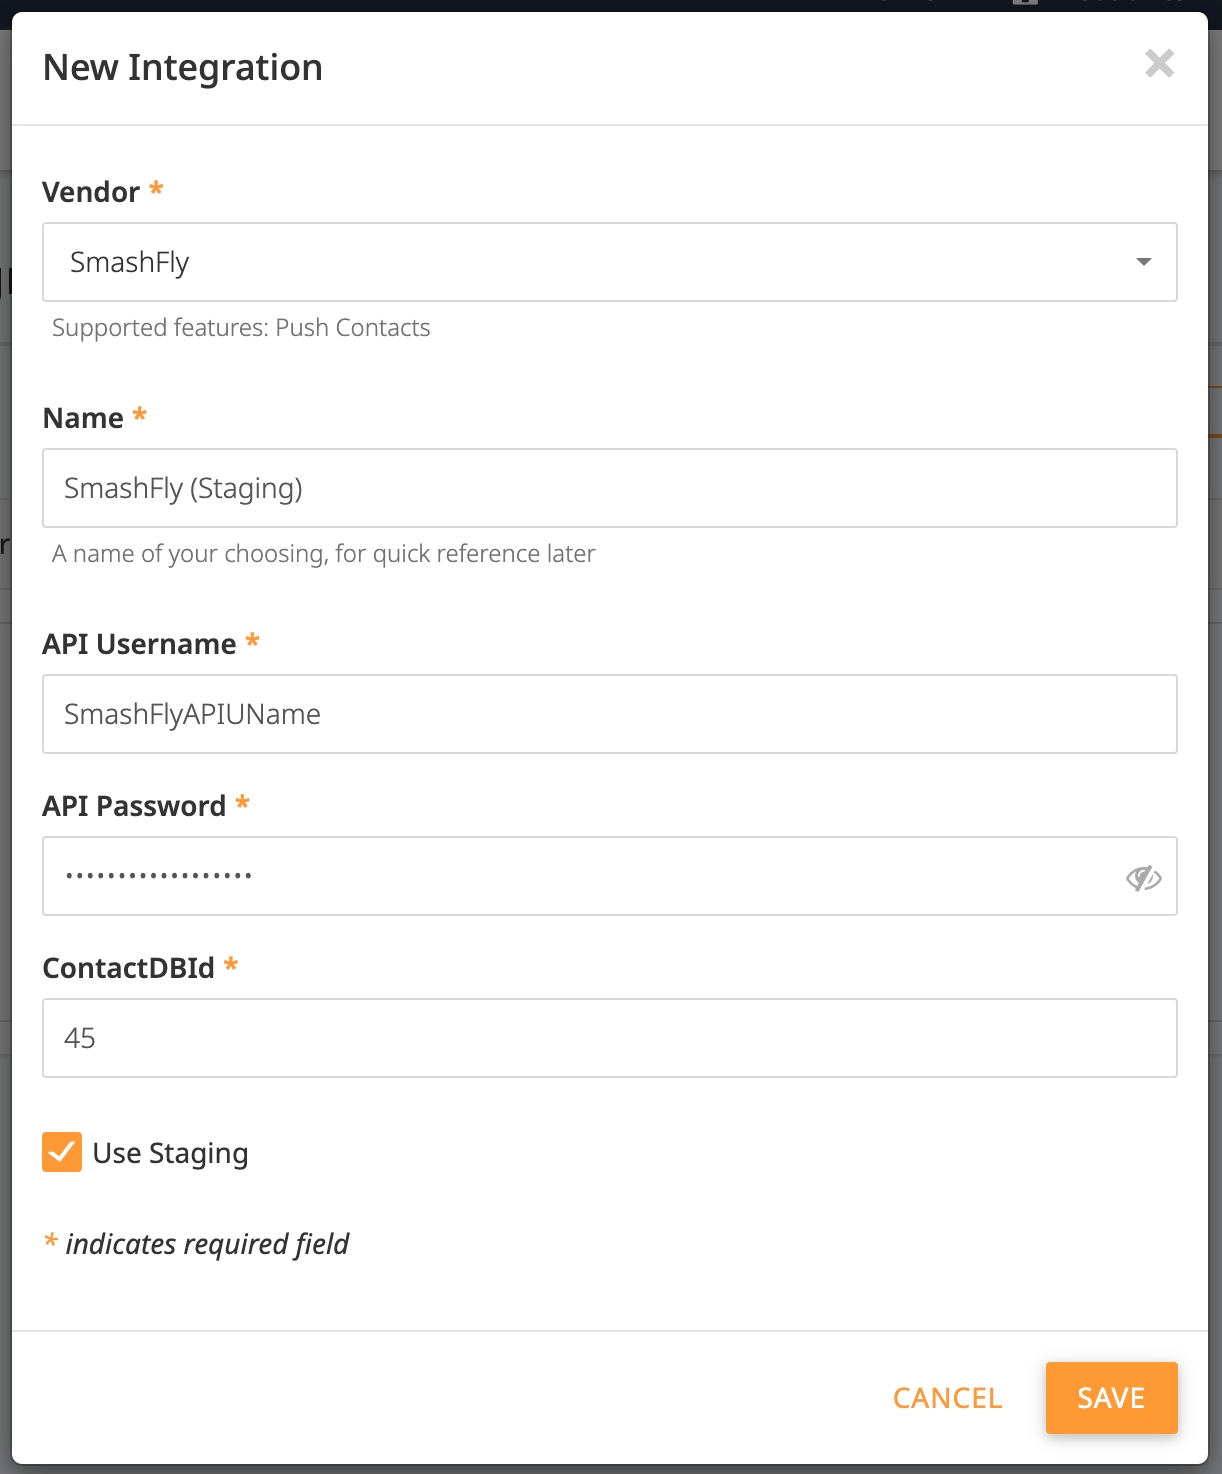Expand the Vendor dropdown arrow

coord(1143,262)
